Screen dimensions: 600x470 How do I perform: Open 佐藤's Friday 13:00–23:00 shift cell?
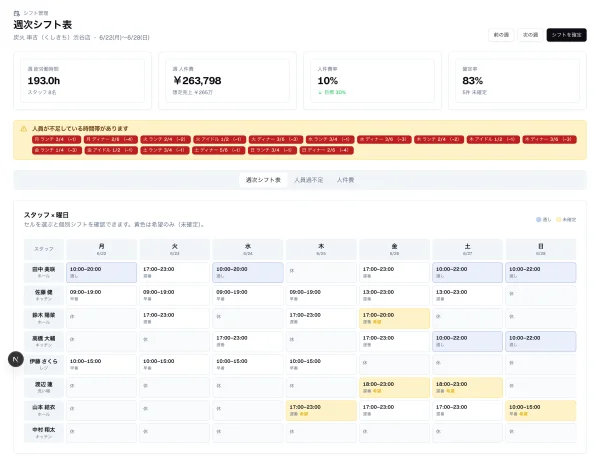coord(394,295)
